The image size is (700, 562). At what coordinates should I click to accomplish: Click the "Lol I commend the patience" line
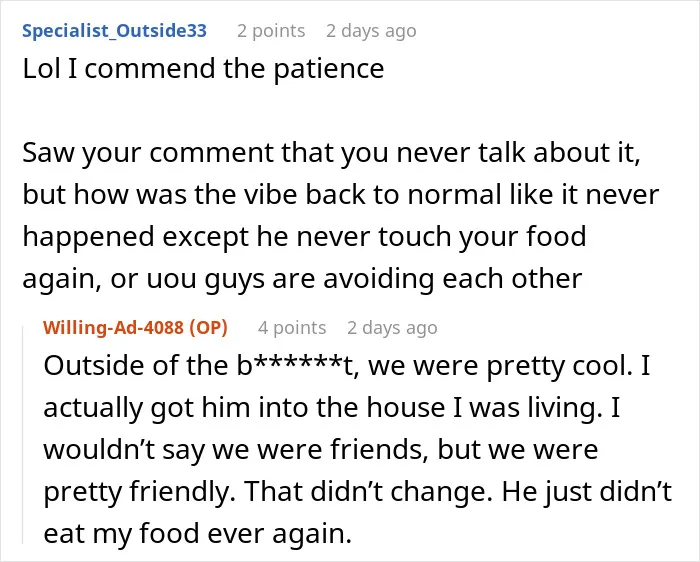coord(203,69)
